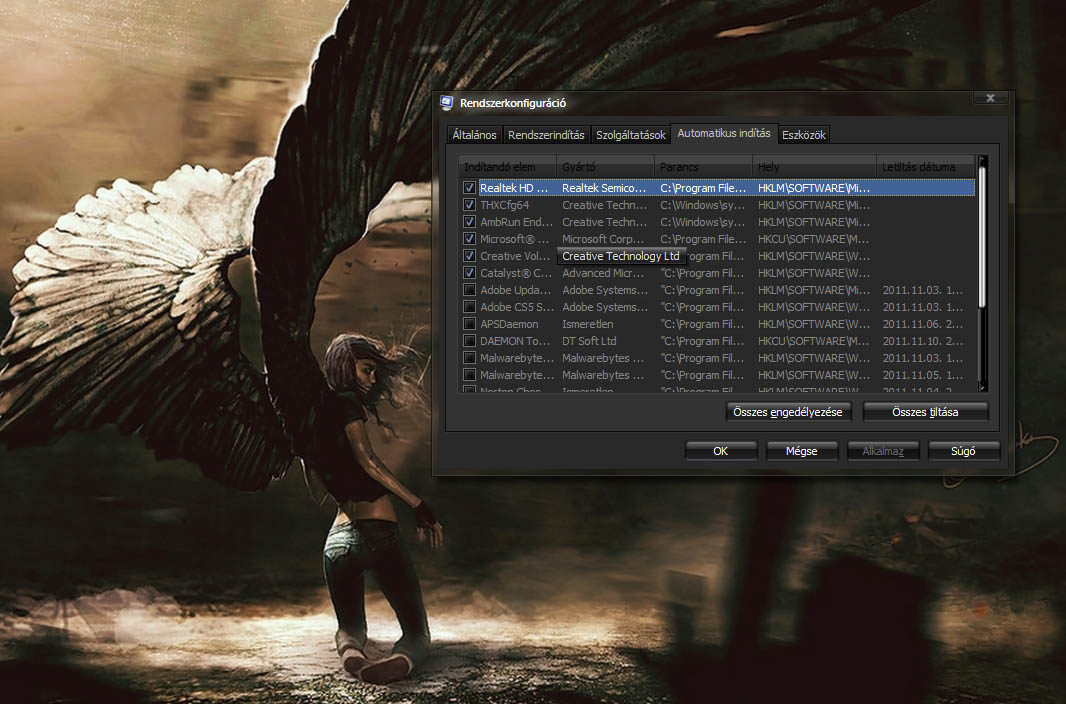Sort by the Gyártó column header
This screenshot has height=704, width=1066.
click(605, 167)
